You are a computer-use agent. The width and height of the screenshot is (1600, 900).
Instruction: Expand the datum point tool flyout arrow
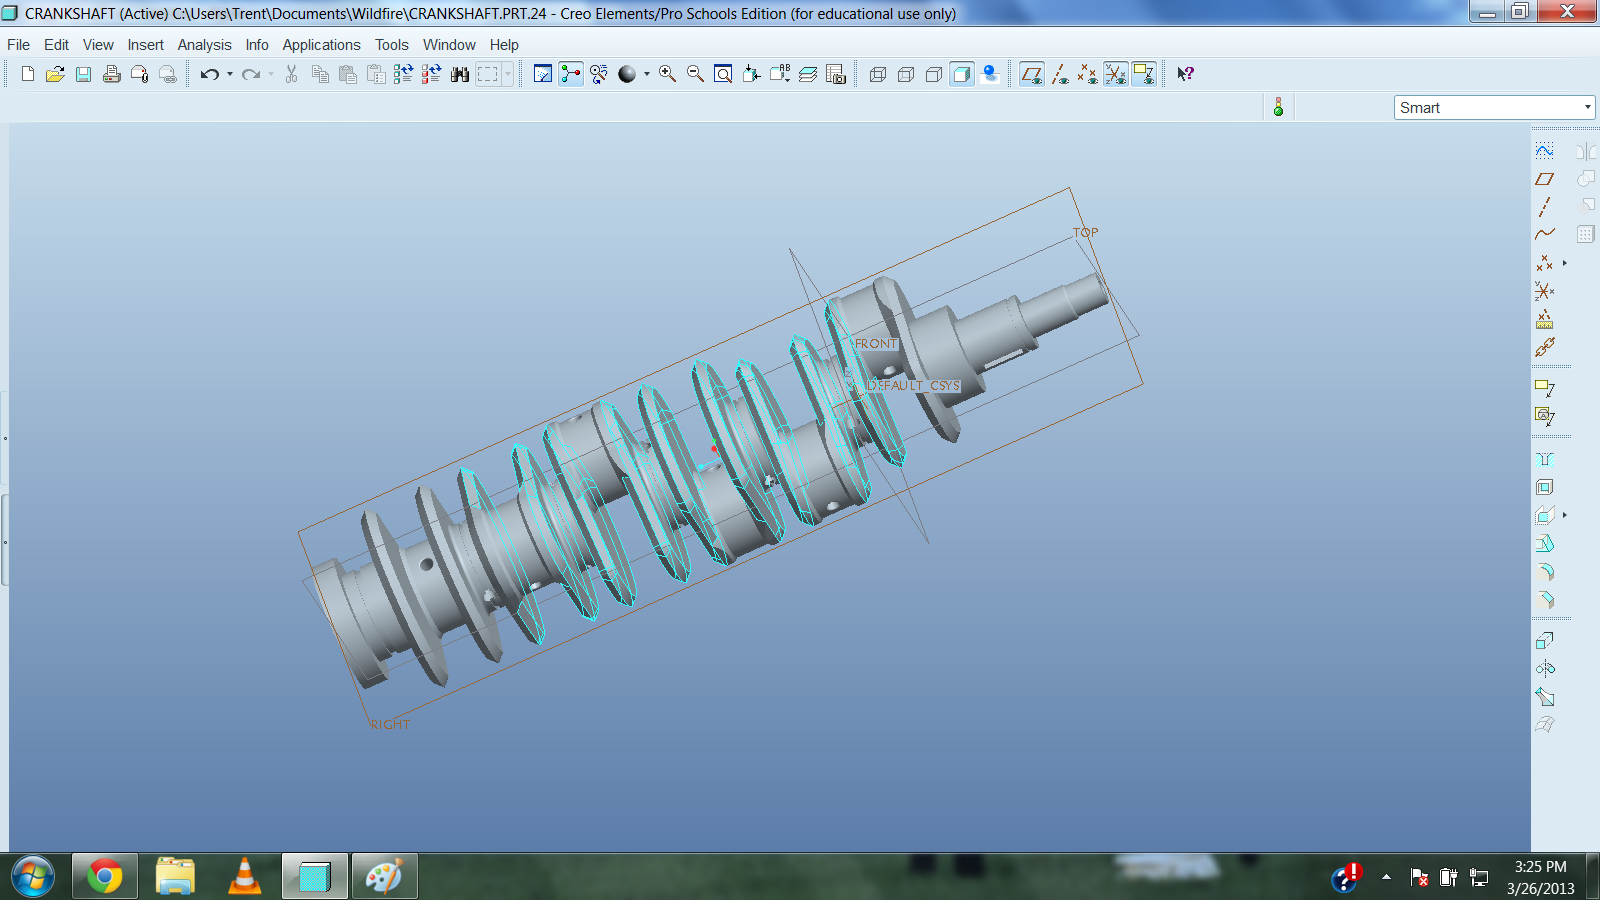coord(1565,263)
